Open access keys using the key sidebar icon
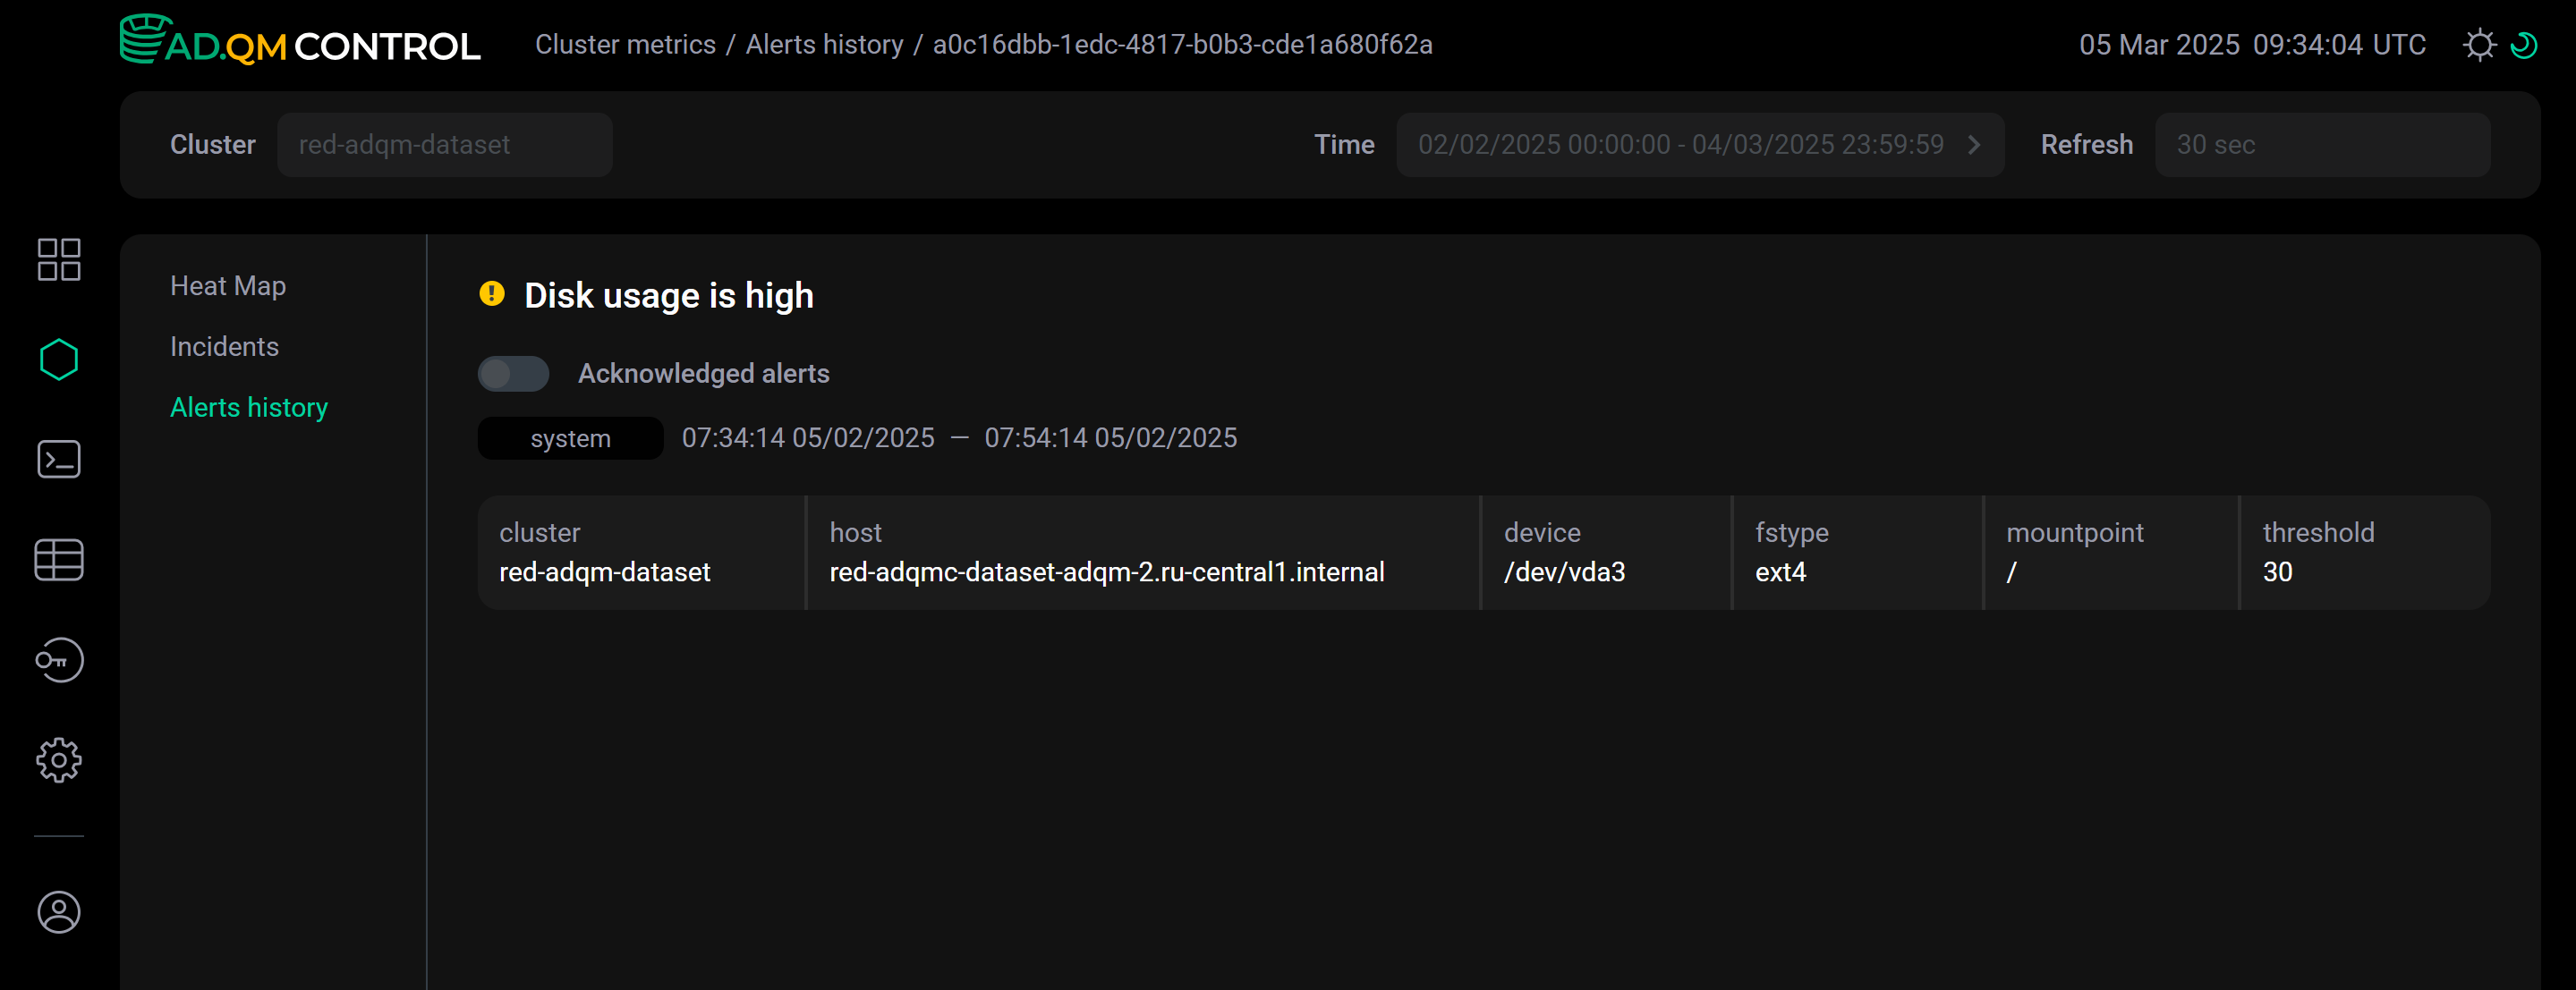 58,659
